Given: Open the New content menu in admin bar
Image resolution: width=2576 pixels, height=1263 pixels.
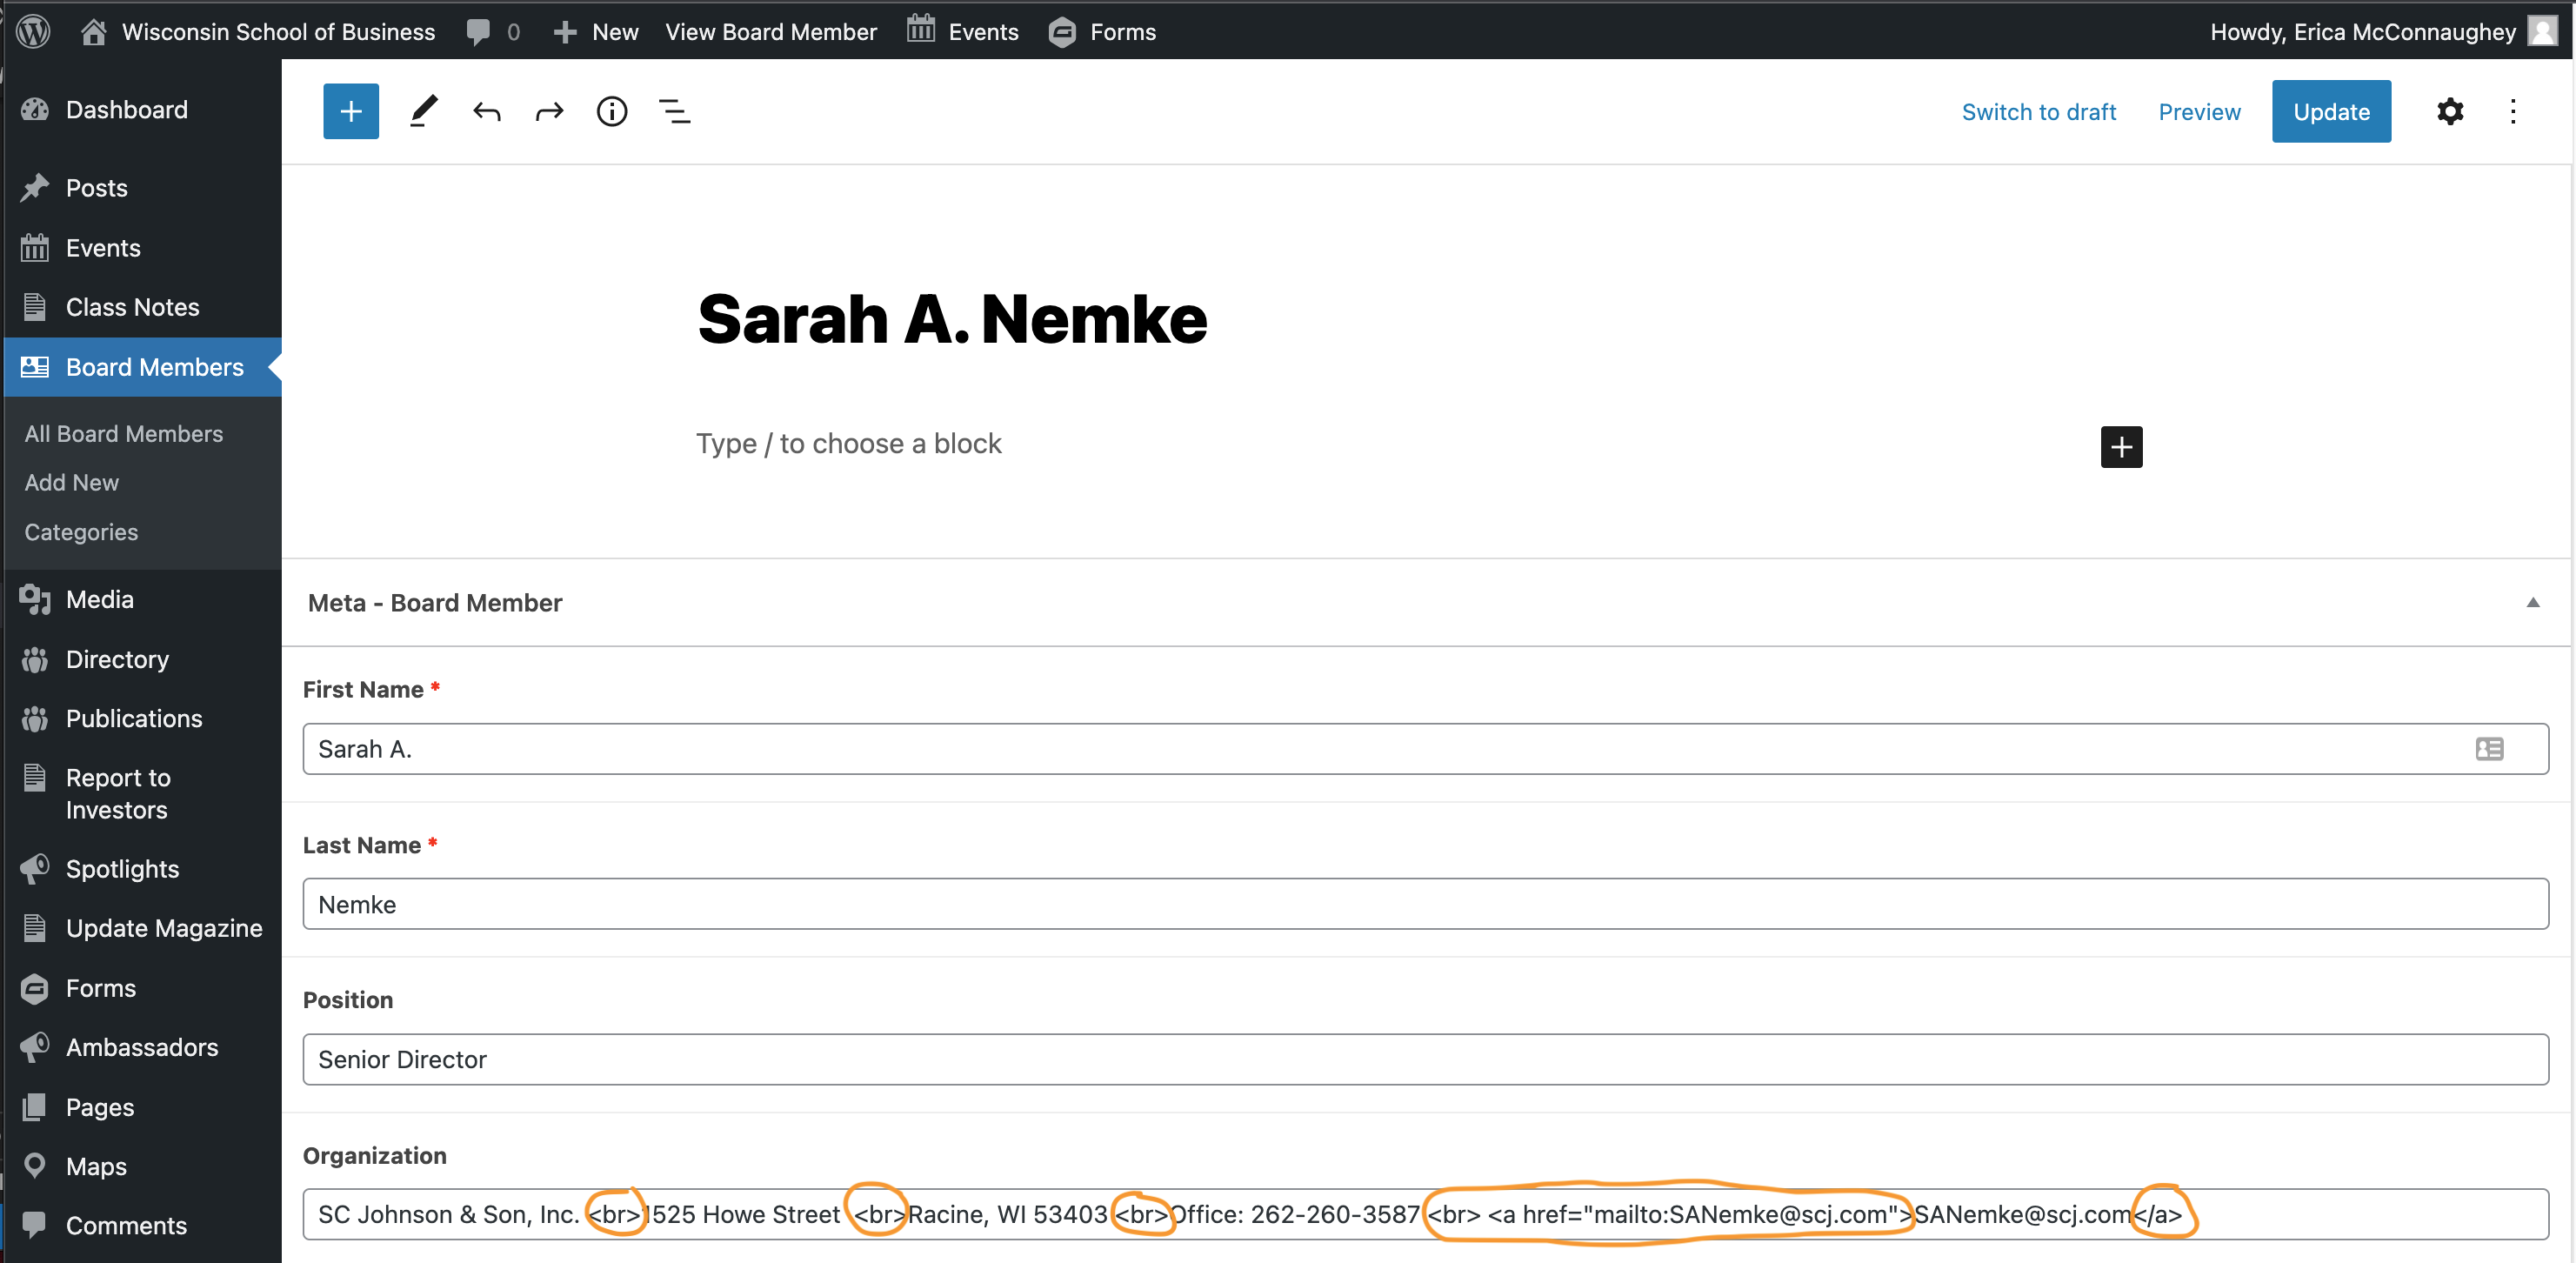Looking at the screenshot, I should (596, 31).
